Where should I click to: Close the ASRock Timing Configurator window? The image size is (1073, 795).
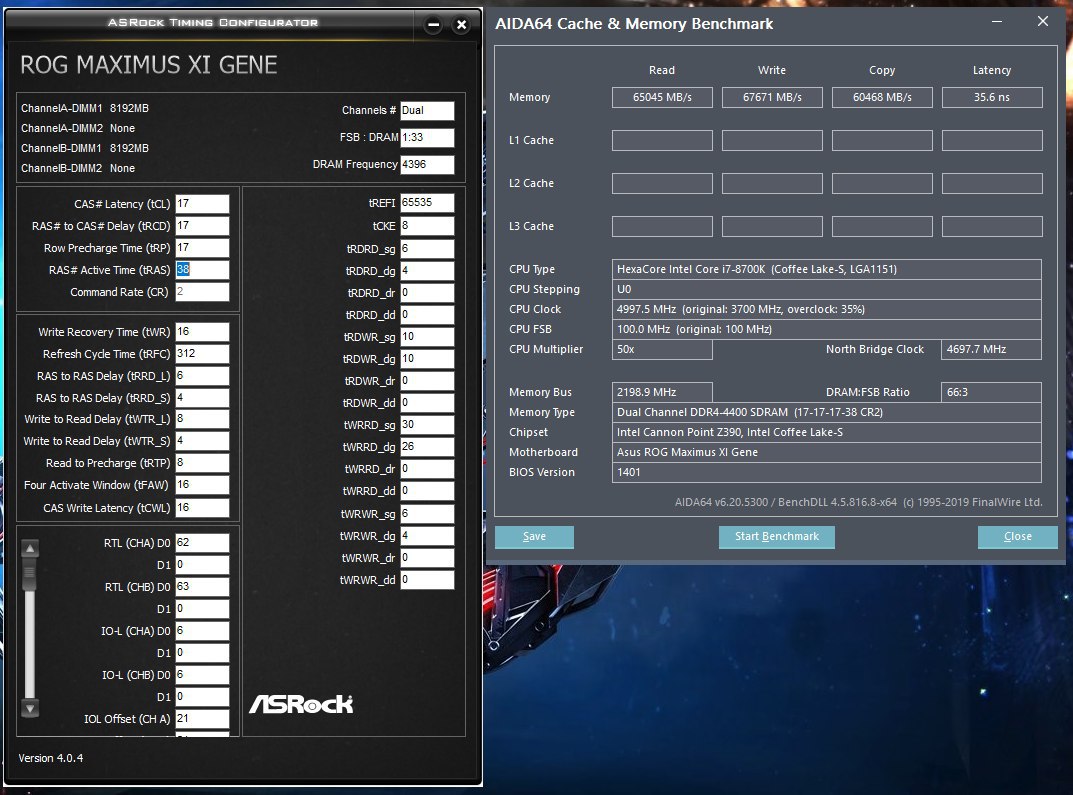pyautogui.click(x=461, y=25)
